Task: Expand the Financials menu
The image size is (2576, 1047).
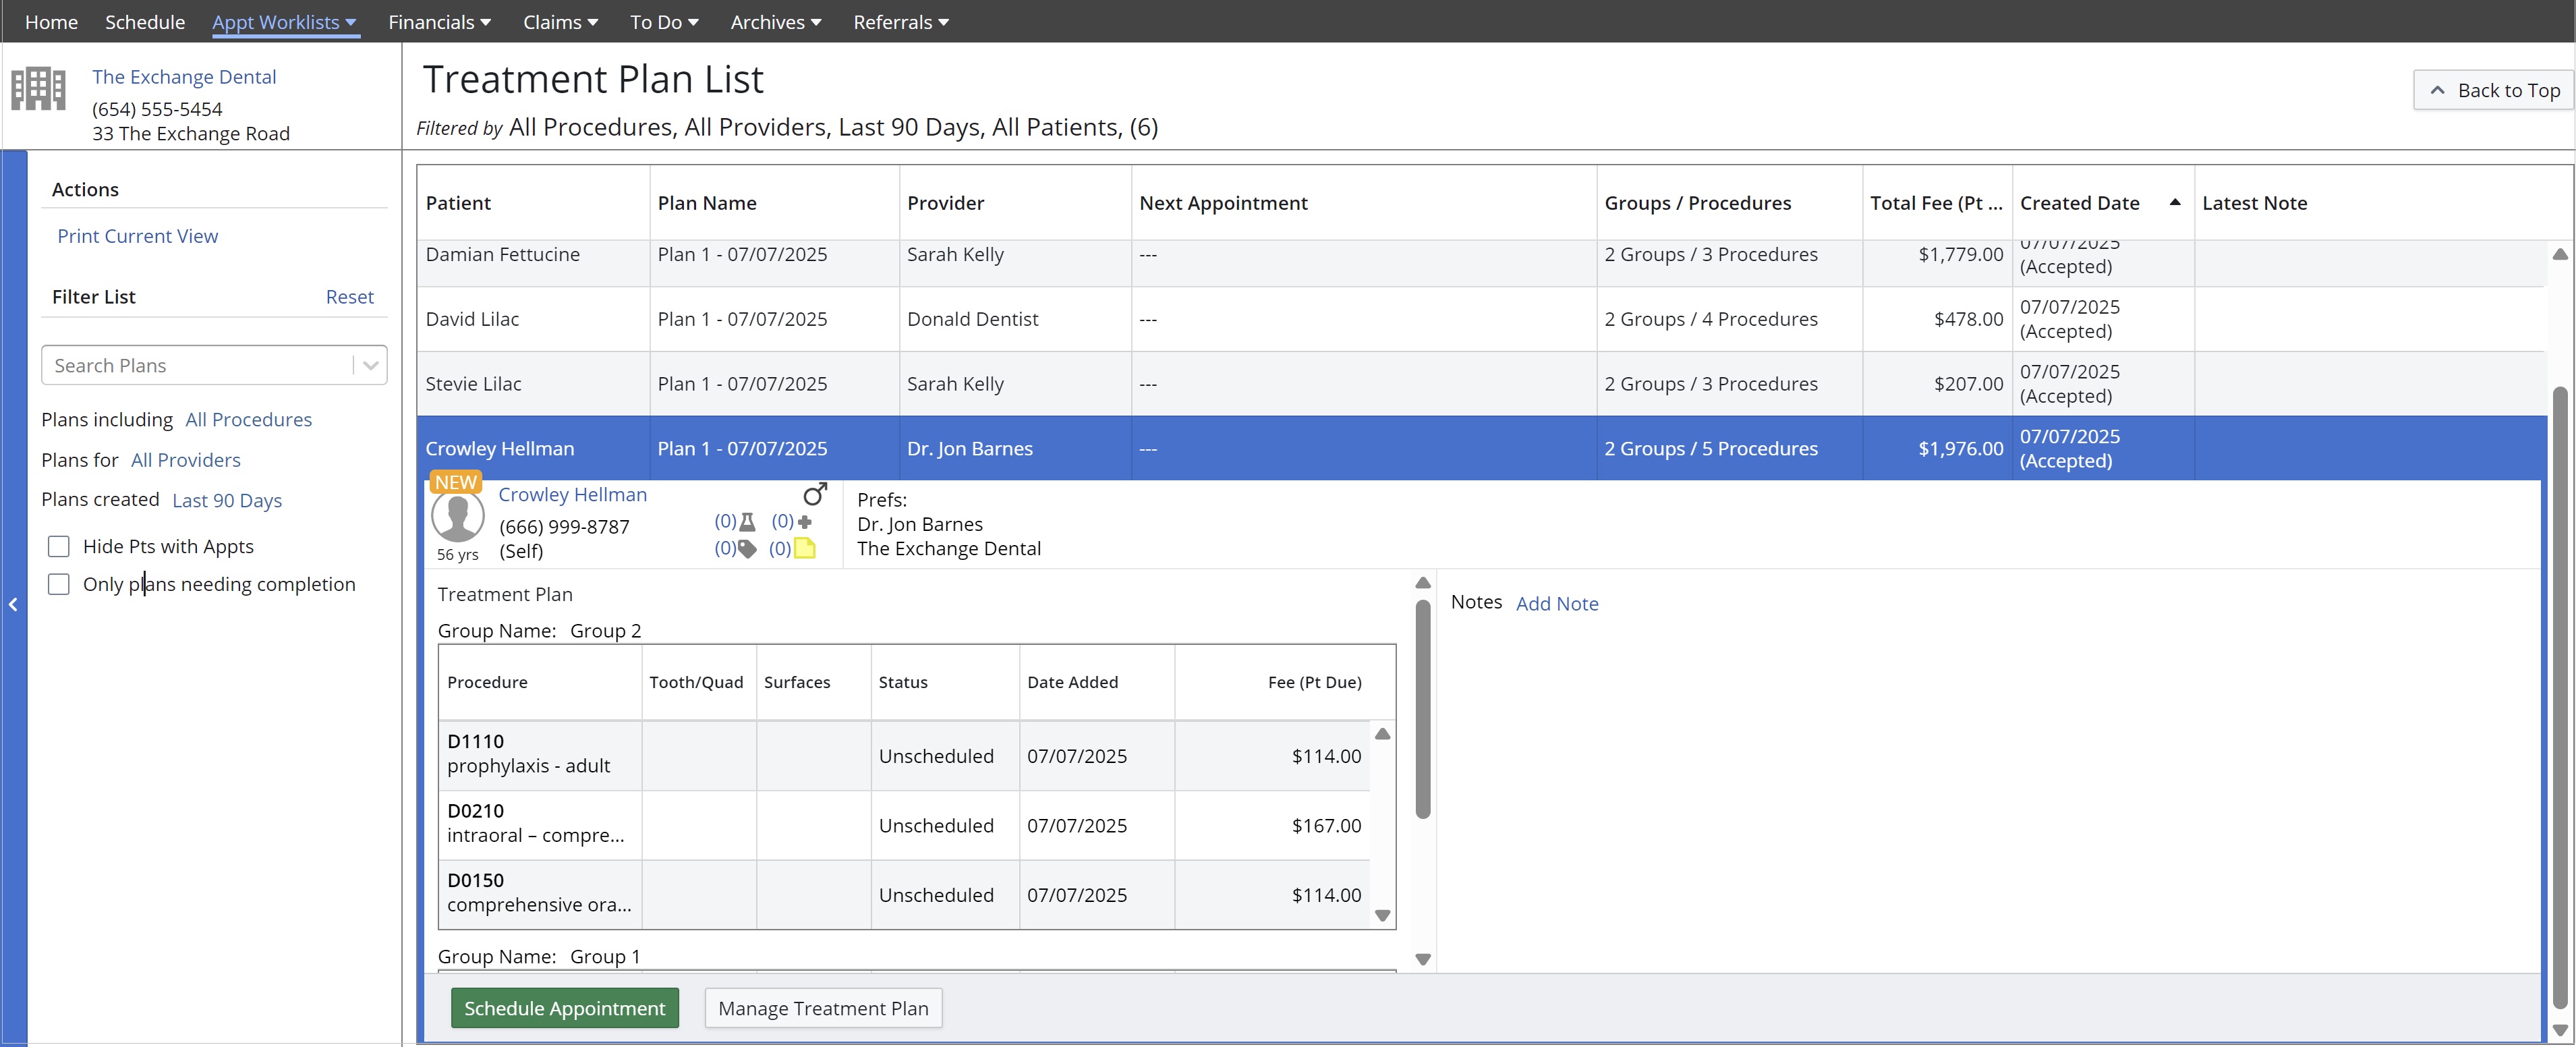Action: click(439, 22)
